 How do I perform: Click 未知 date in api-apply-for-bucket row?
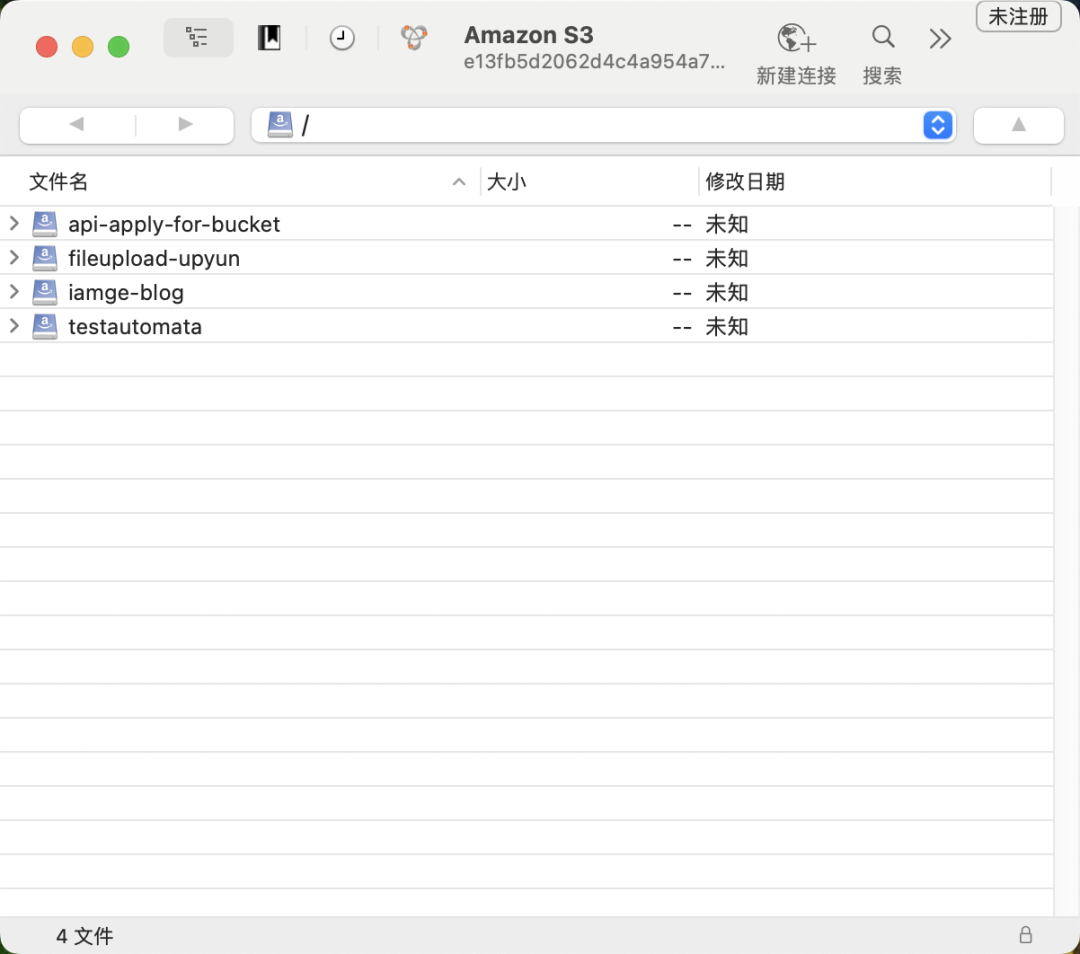click(x=727, y=225)
